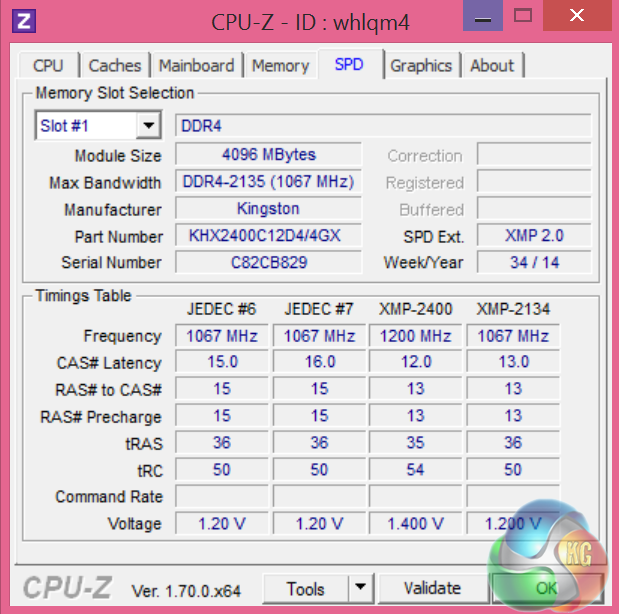Click XMP-2400 tRC value 54
This screenshot has width=619, height=614.
tap(416, 469)
